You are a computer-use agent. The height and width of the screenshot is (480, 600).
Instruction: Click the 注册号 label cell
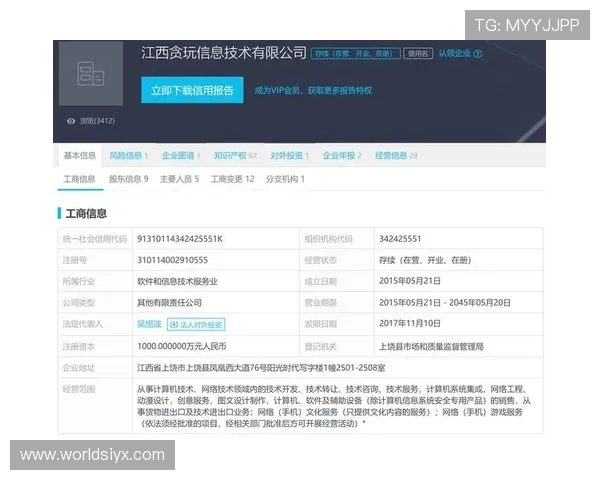pos(95,260)
